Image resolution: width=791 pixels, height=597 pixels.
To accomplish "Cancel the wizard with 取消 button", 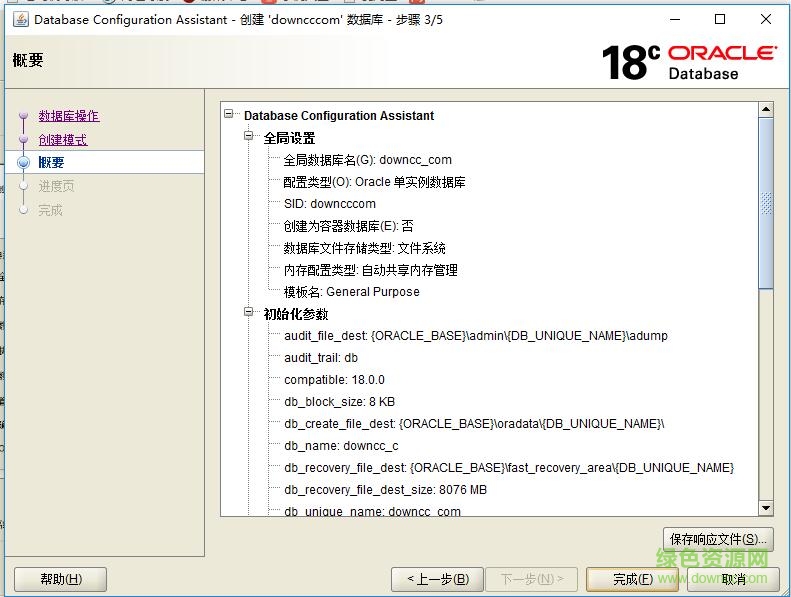I will click(736, 578).
